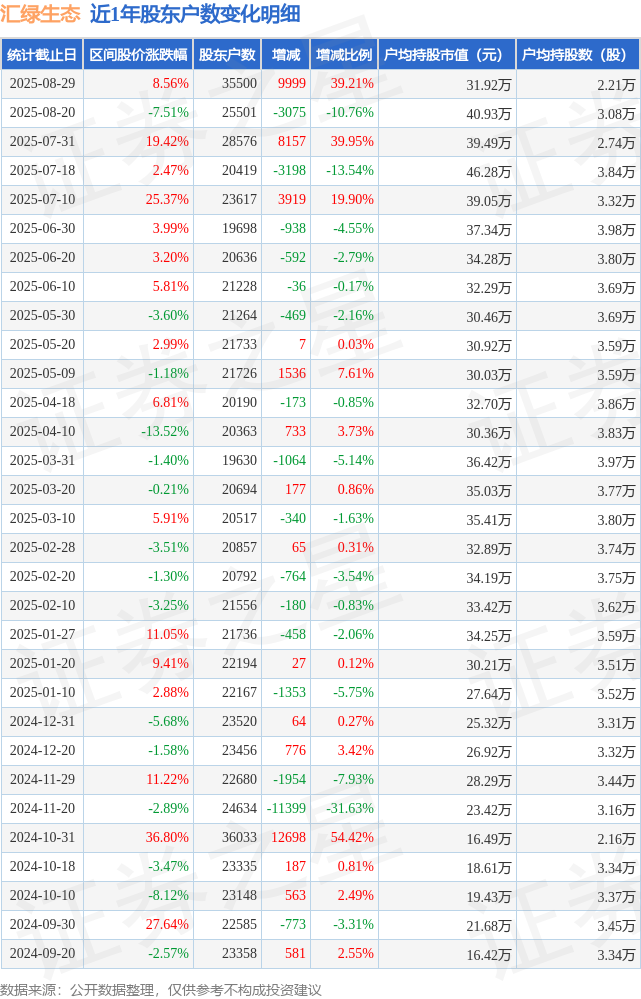The image size is (641, 999).
Task: Click the 区间股价涨跌幅 column header
Action: point(138,55)
